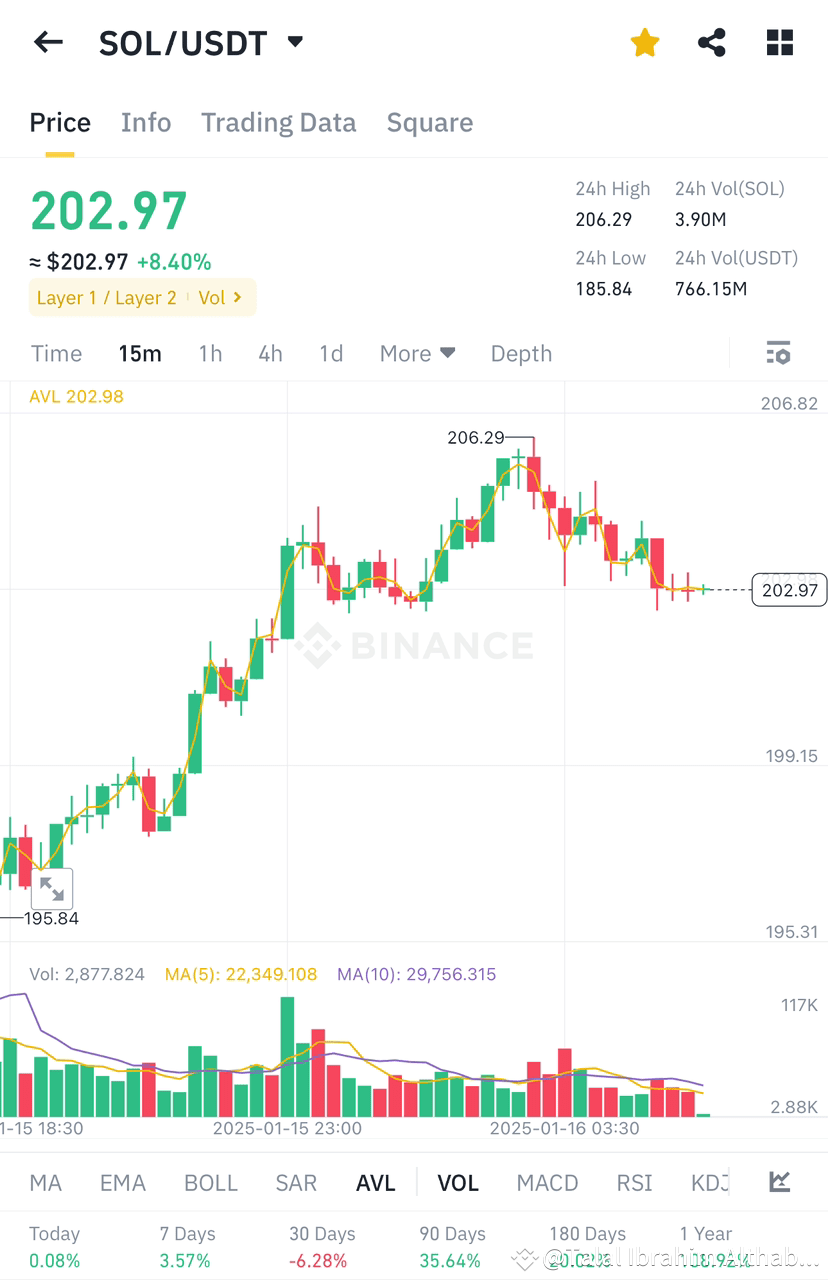Select the 1h timeframe
This screenshot has width=828, height=1280.
point(210,353)
